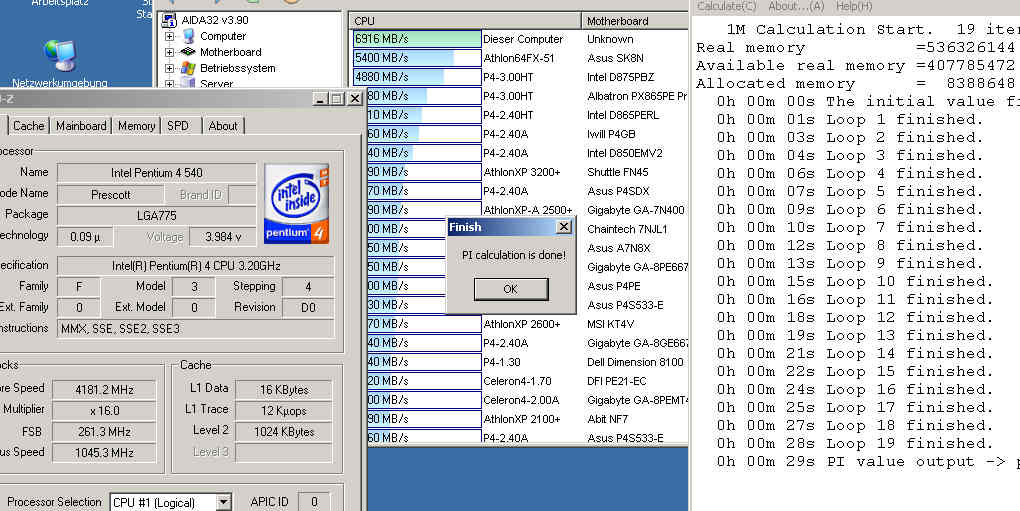
Task: Select the Celeron4-1.70 row
Action: (518, 381)
